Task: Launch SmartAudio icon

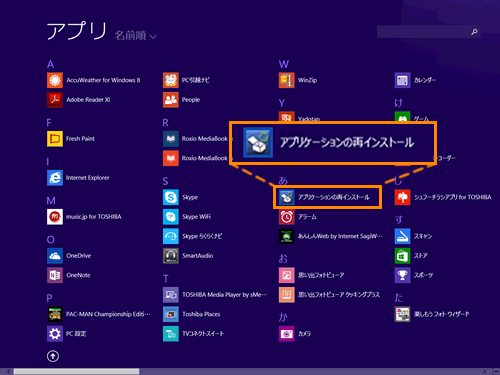Action: (x=171, y=256)
